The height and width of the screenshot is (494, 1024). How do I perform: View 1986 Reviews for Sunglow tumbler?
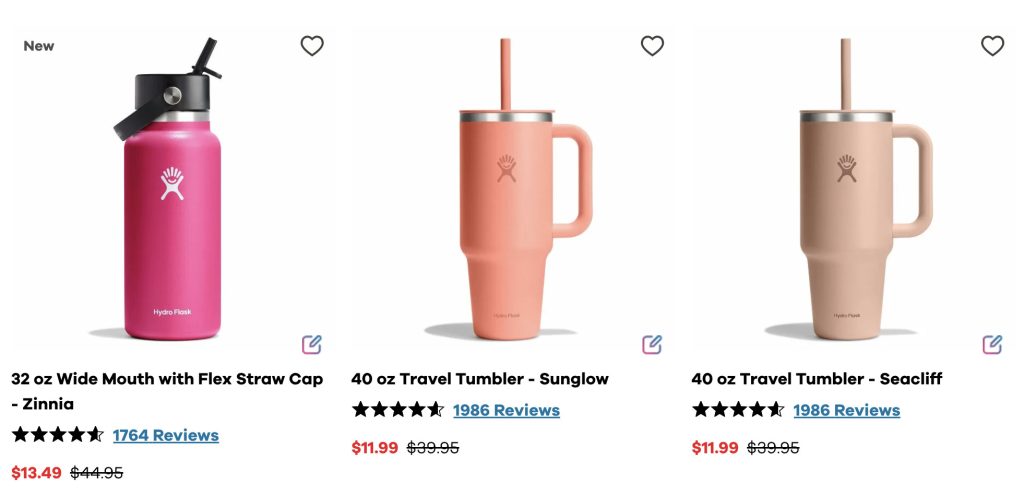506,410
